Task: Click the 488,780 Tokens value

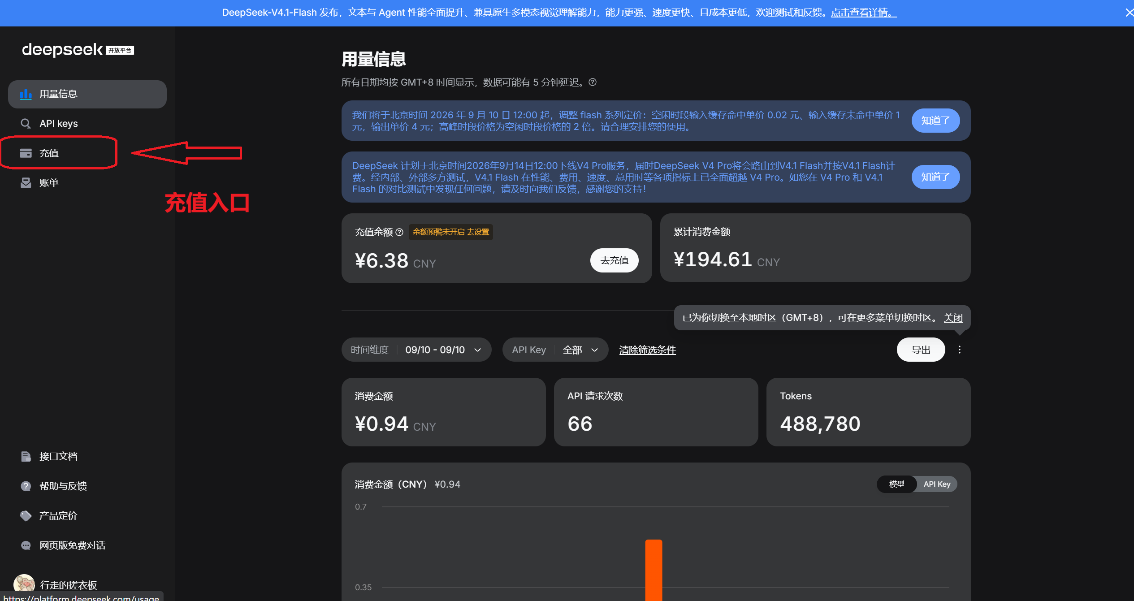Action: point(820,424)
